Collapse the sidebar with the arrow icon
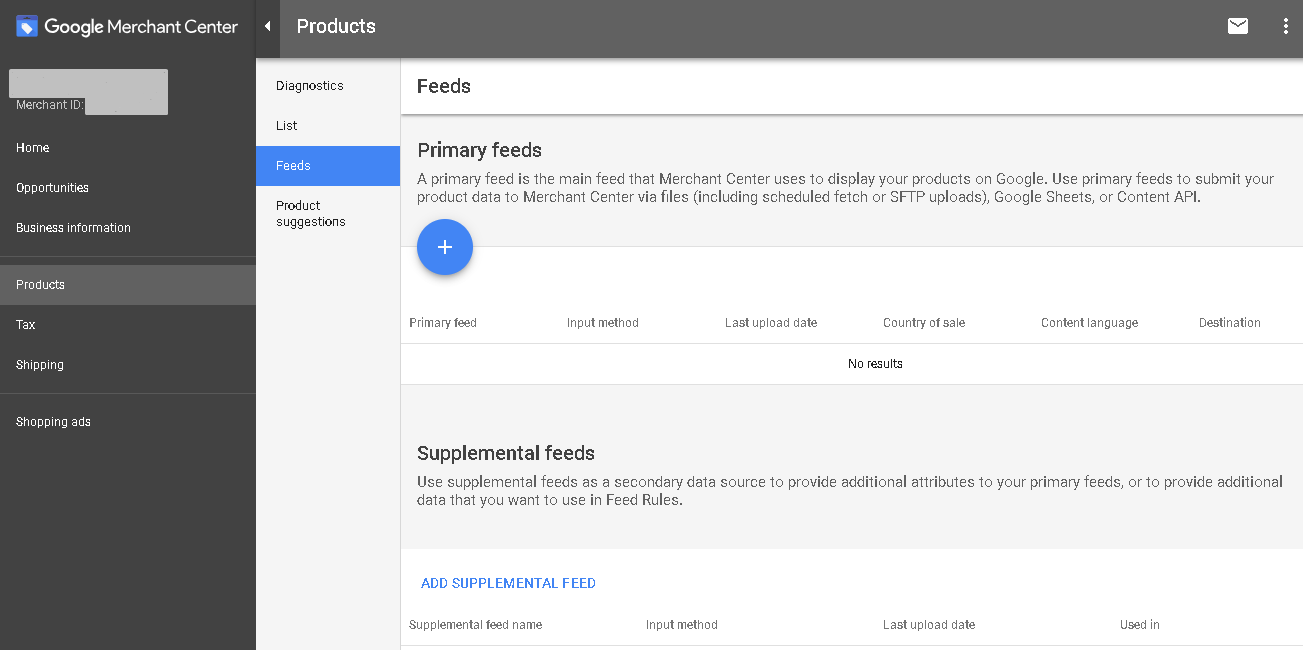Viewport: 1303px width, 650px height. point(268,27)
